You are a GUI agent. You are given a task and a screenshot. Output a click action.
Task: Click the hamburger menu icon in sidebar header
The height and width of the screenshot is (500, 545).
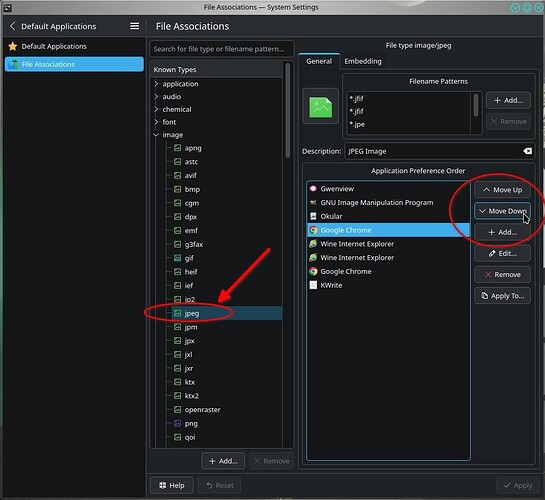click(135, 26)
